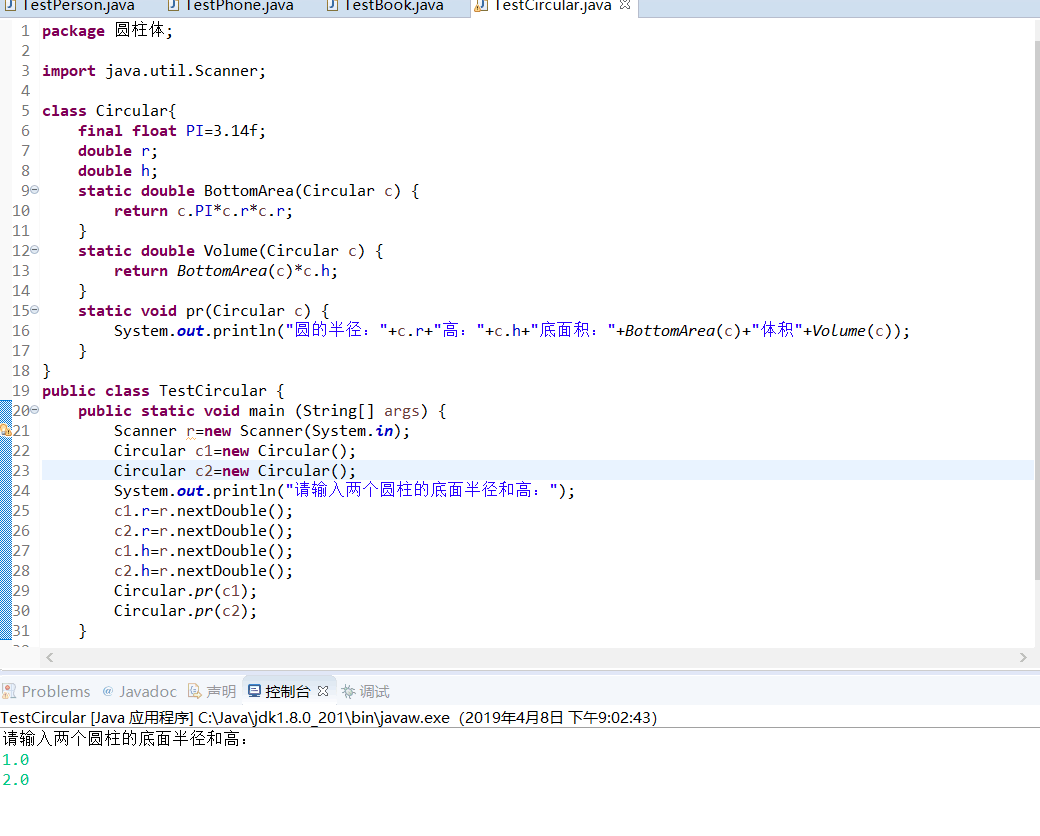Screen dimensions: 1040x836
Task: Click the 'double h;' field declaration
Action: click(117, 171)
